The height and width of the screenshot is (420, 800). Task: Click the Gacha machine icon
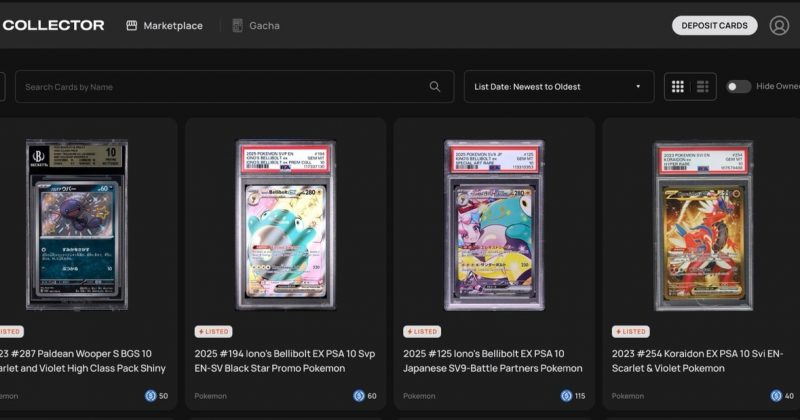[x=237, y=26]
